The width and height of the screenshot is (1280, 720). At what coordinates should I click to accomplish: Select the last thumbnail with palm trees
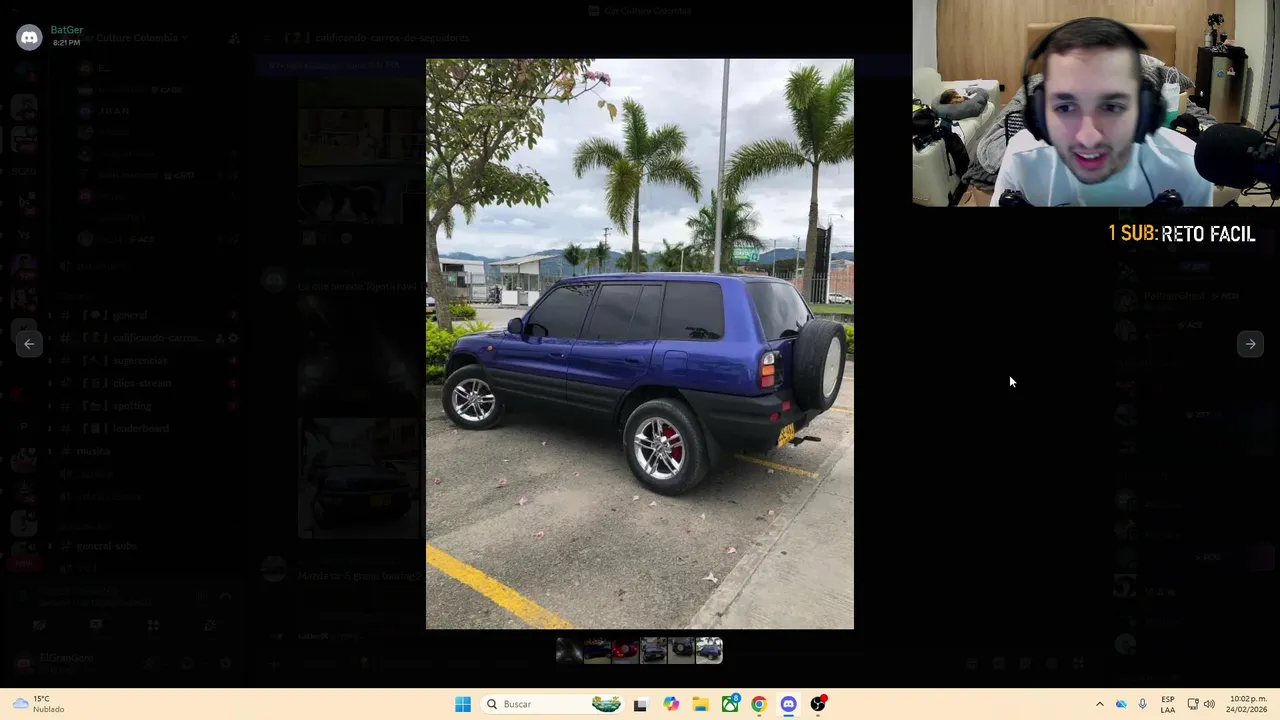(709, 651)
